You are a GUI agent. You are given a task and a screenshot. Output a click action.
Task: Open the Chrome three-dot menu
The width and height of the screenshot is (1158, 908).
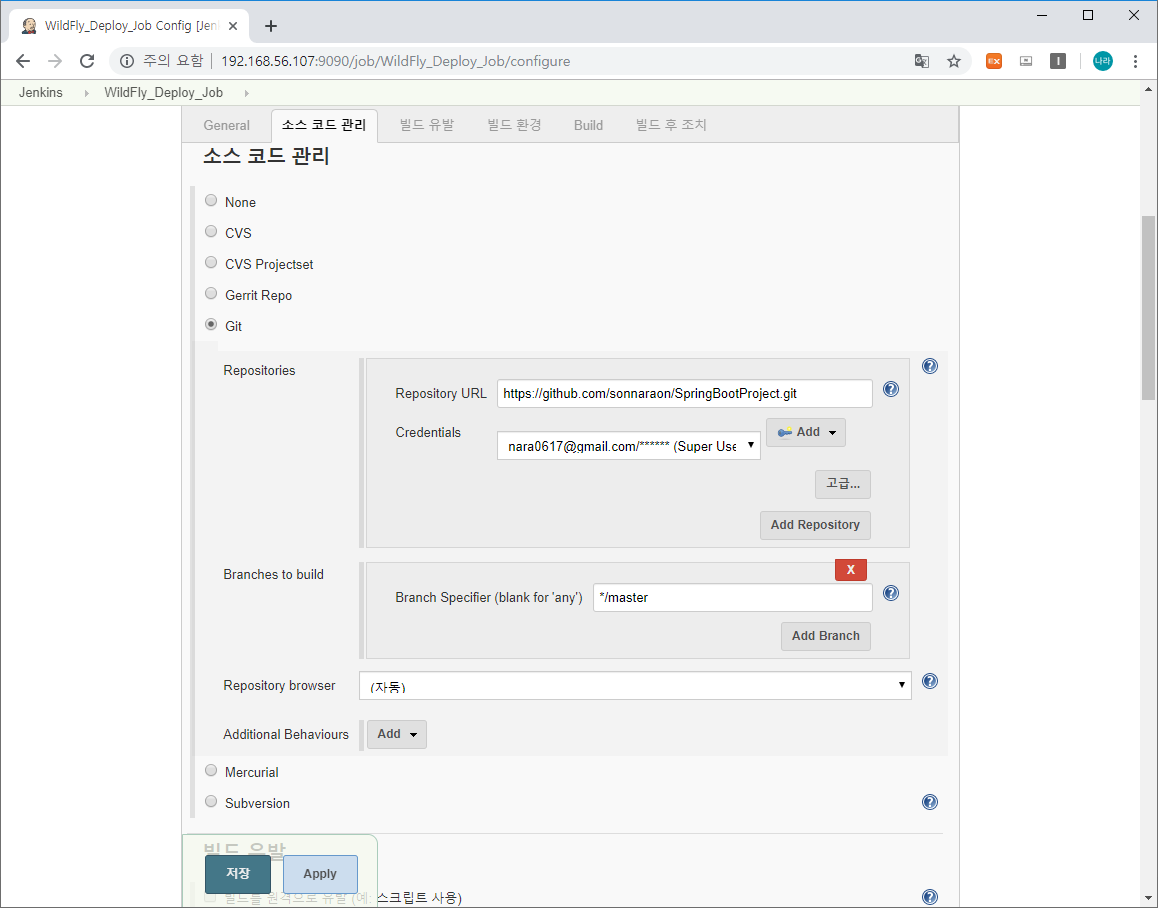1135,61
